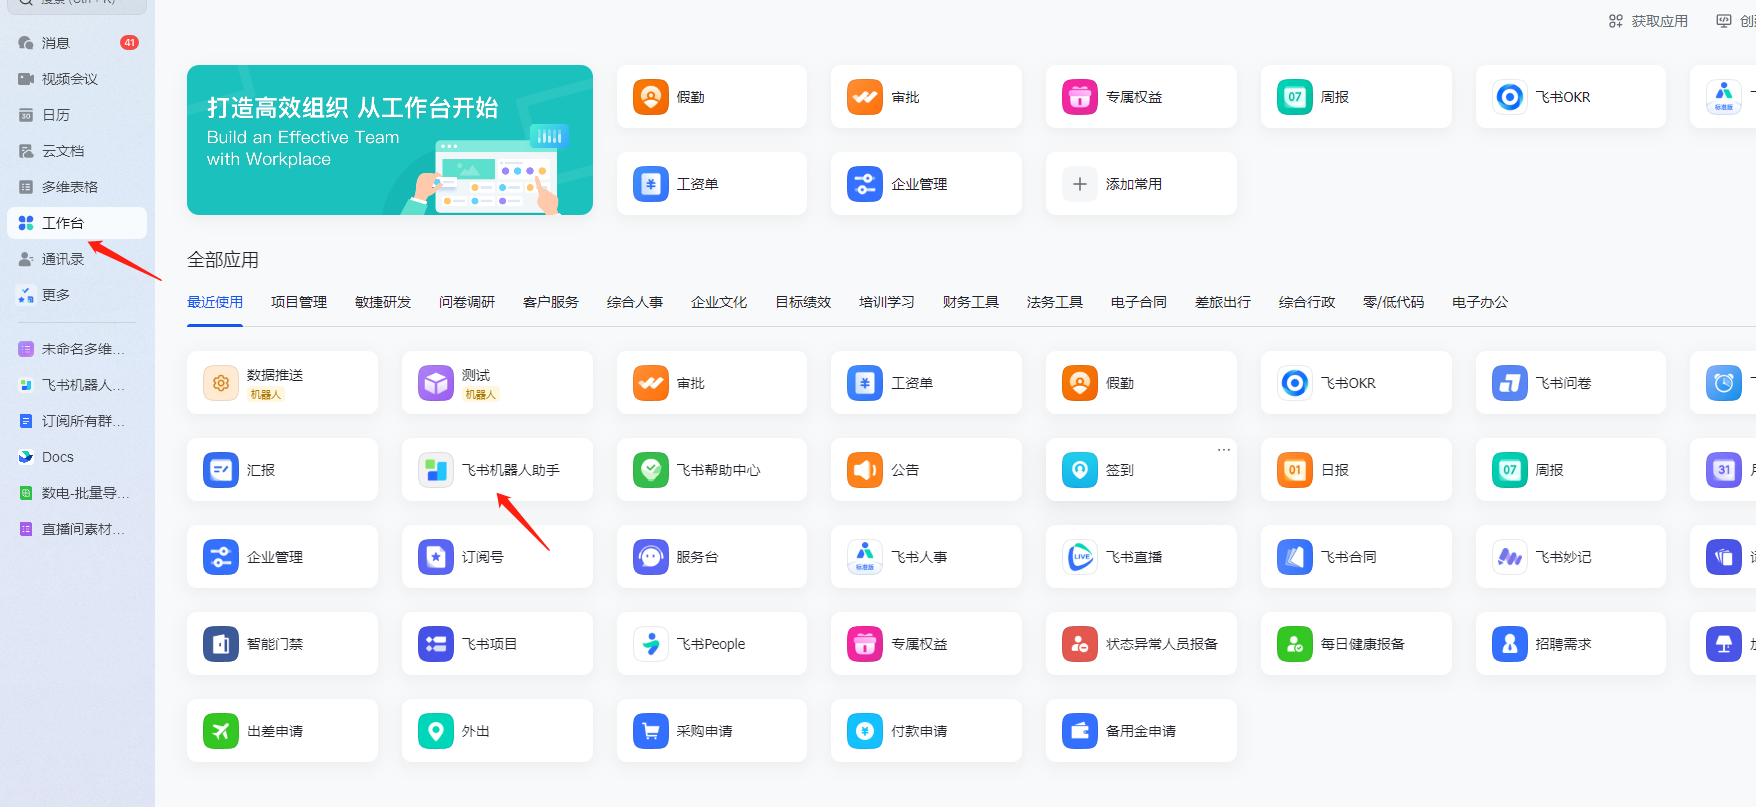The height and width of the screenshot is (807, 1756).
Task: Open the 智能门禁 app
Action: (282, 644)
